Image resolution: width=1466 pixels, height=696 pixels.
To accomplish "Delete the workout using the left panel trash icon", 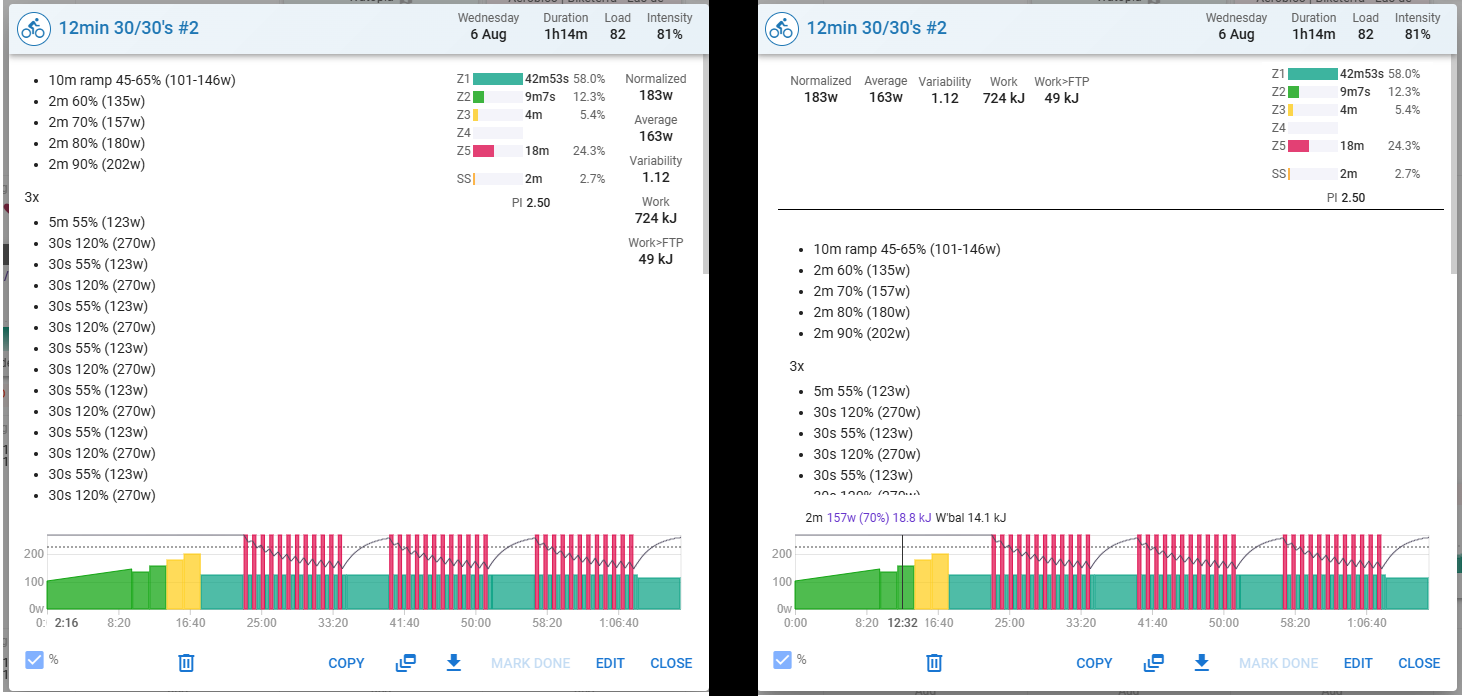I will (x=186, y=663).
